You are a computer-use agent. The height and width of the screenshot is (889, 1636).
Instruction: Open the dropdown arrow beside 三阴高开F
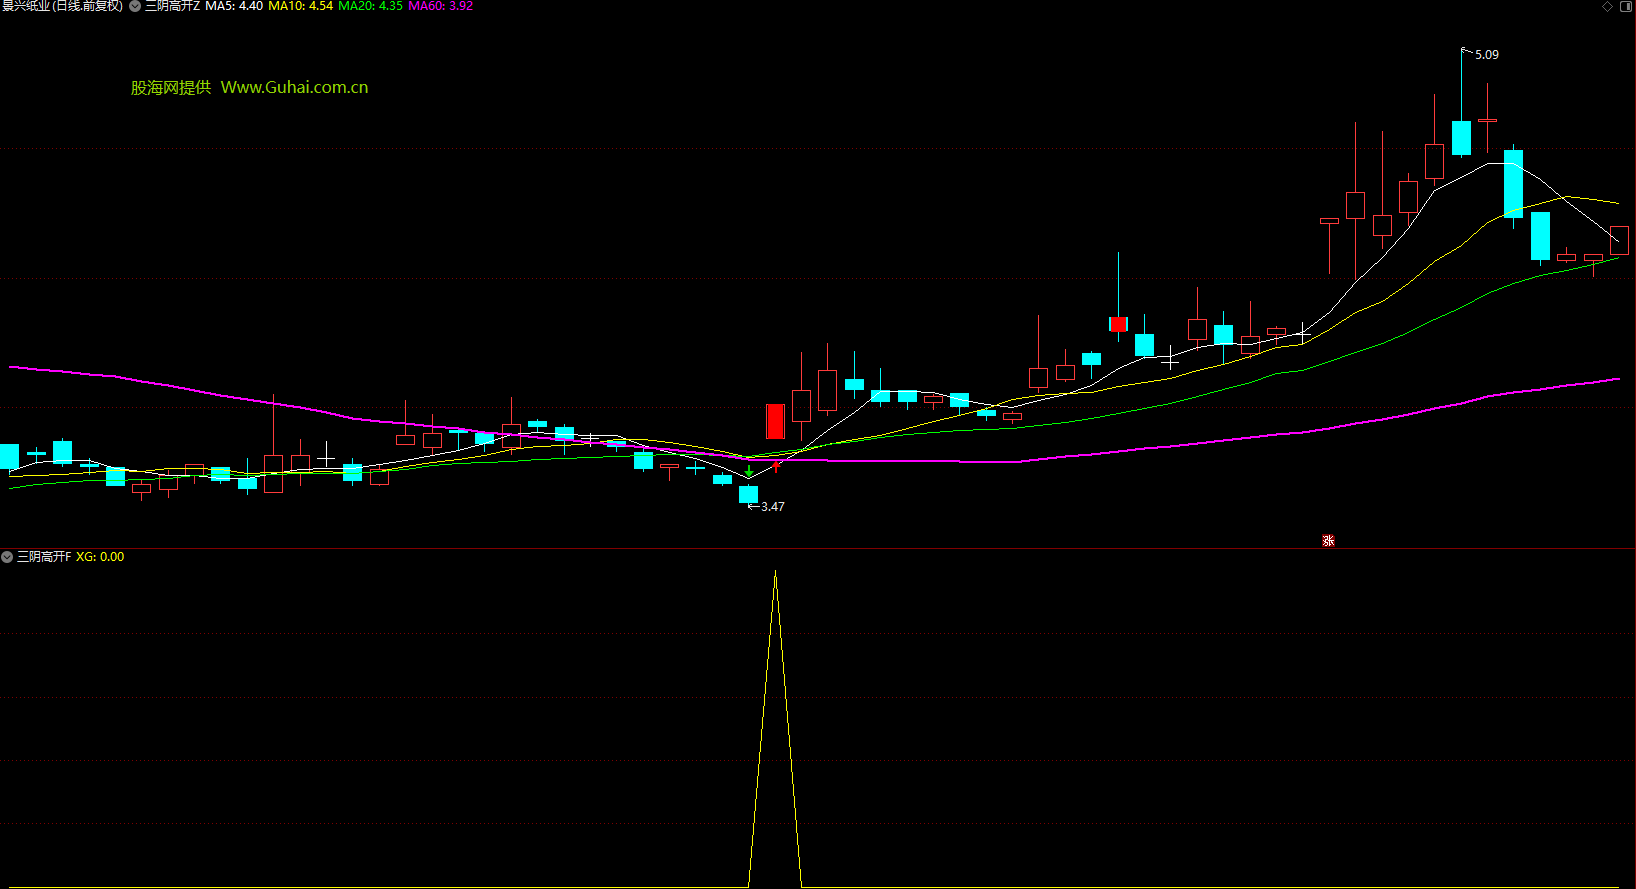pos(7,557)
